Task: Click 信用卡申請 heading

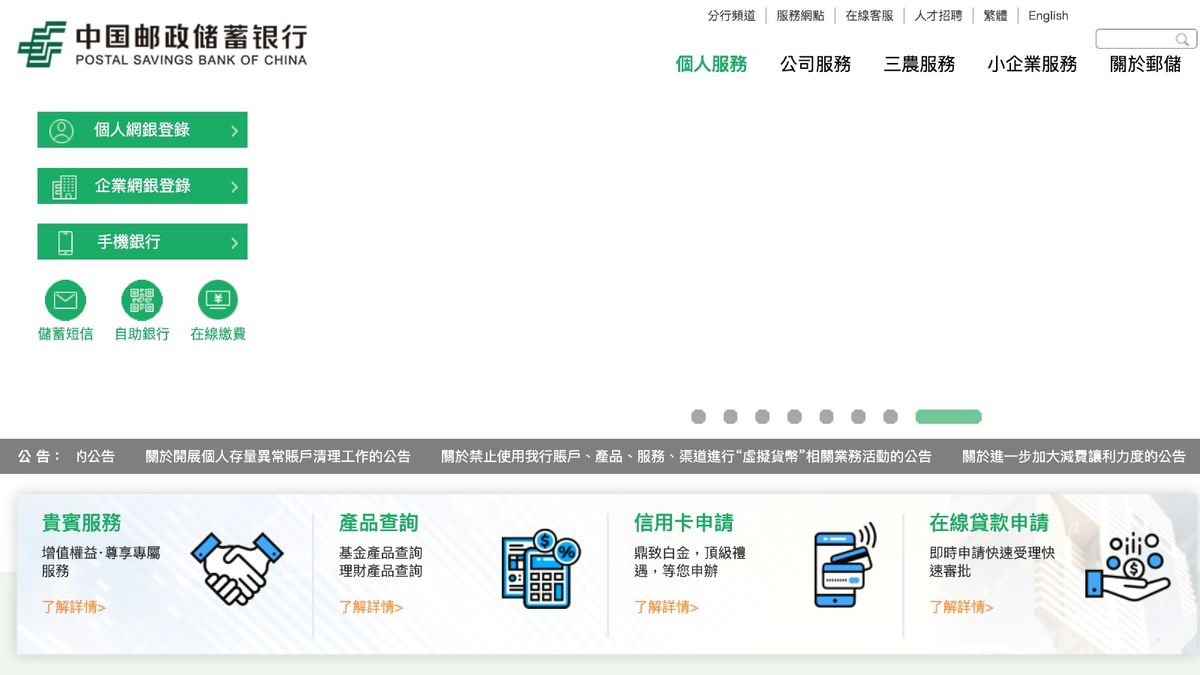Action: click(x=684, y=523)
